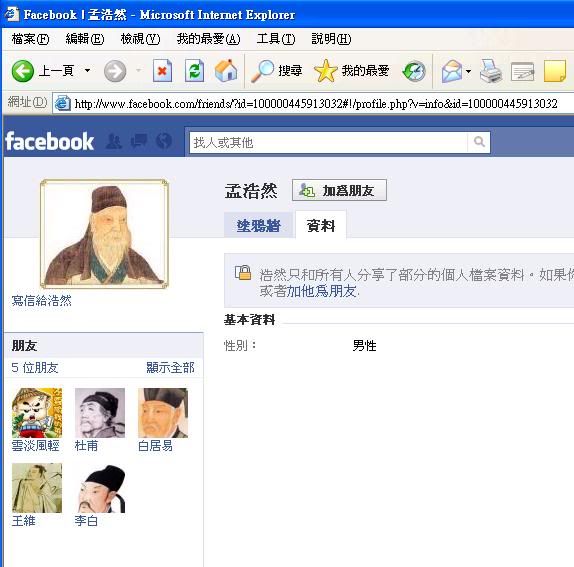Click the Mail envelope icon
Viewport: 574px width, 567px height.
[x=452, y=71]
